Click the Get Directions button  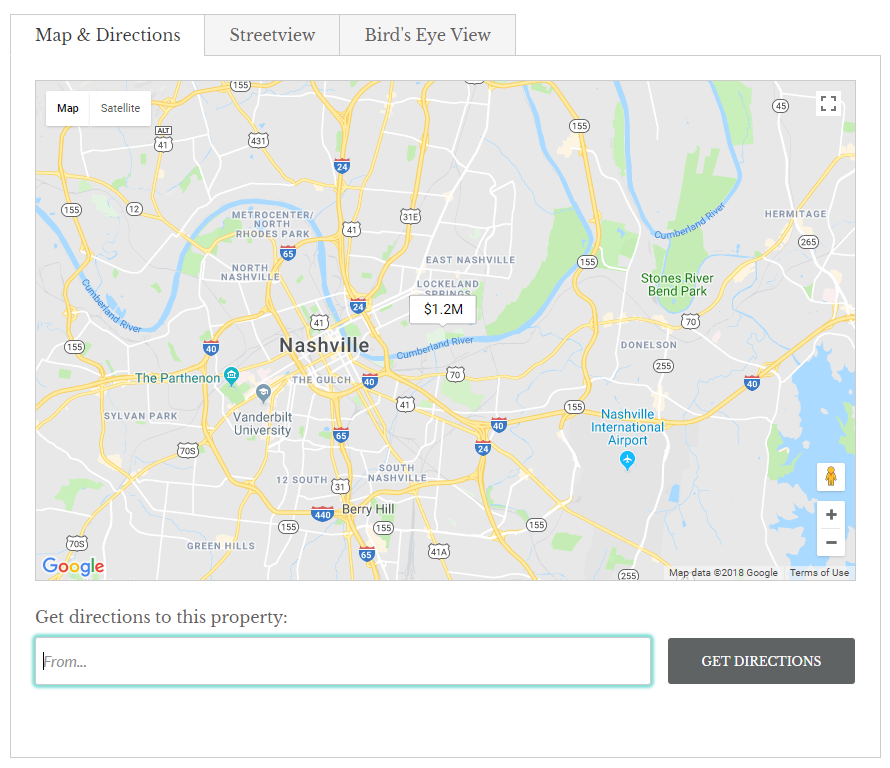click(761, 661)
